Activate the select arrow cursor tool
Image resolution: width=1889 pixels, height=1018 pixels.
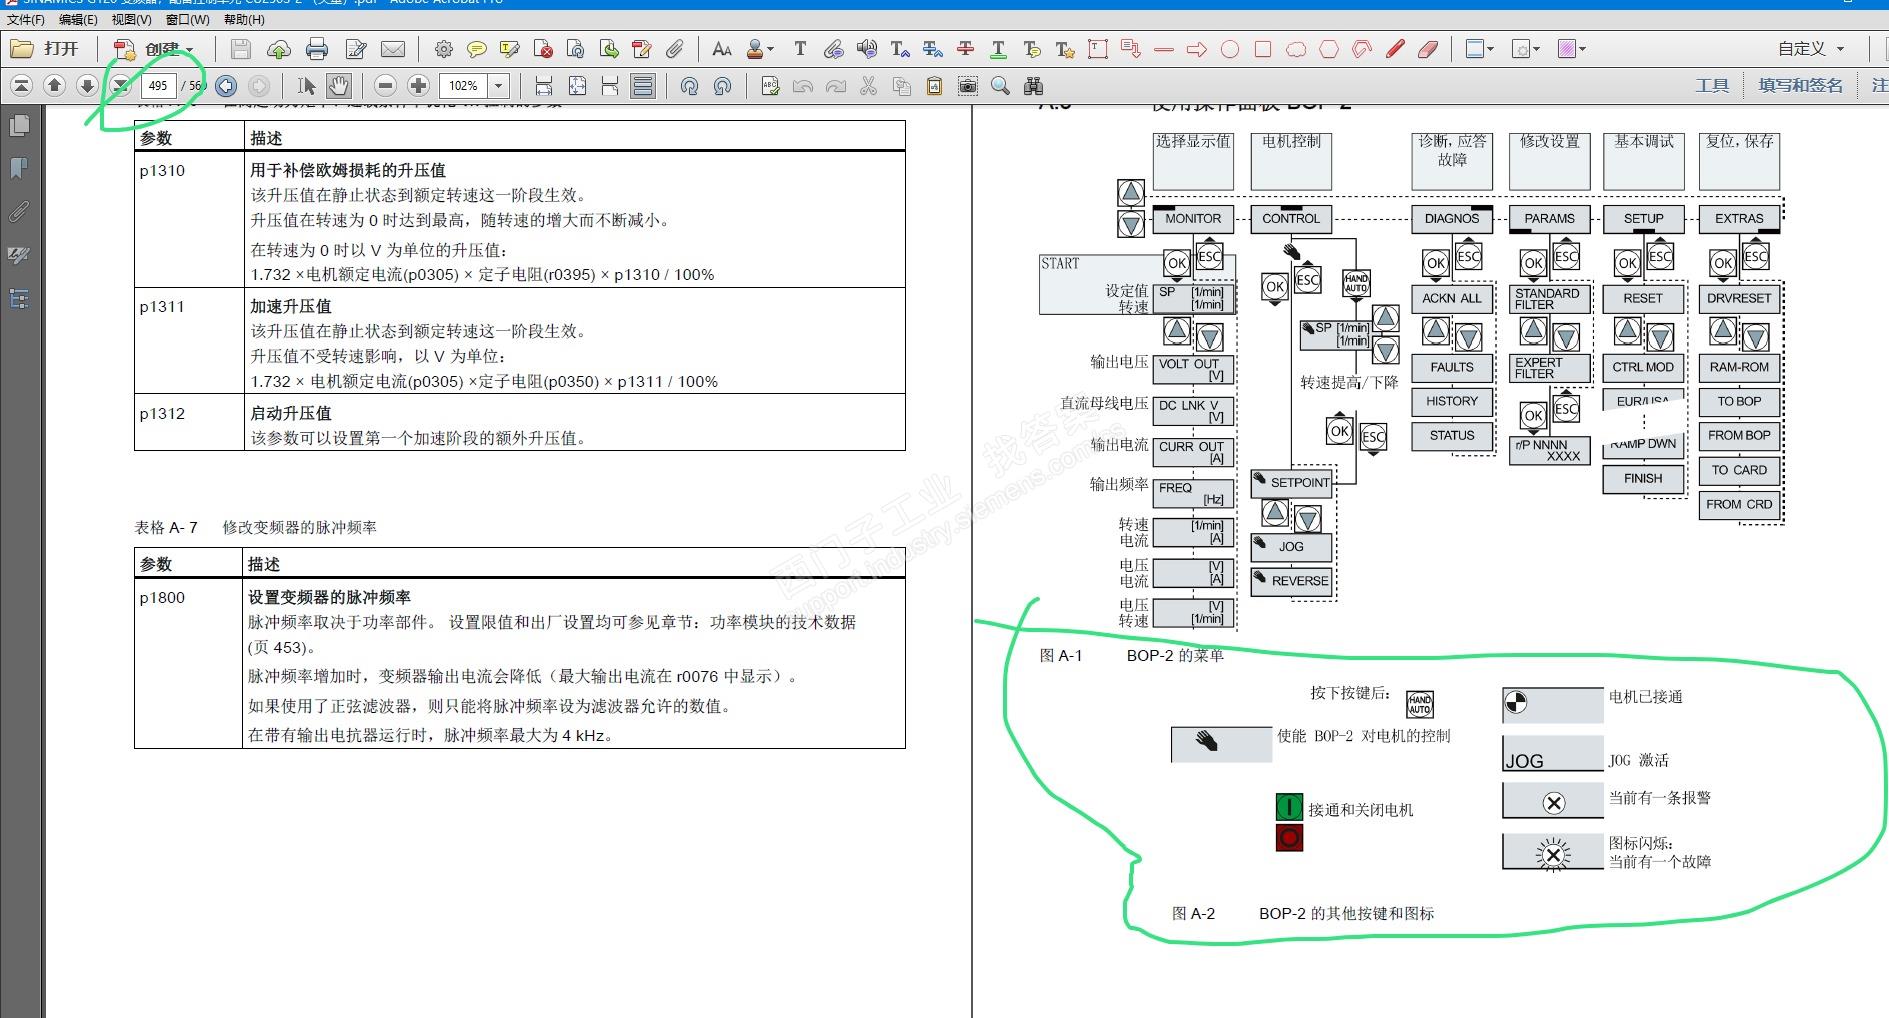coord(307,86)
